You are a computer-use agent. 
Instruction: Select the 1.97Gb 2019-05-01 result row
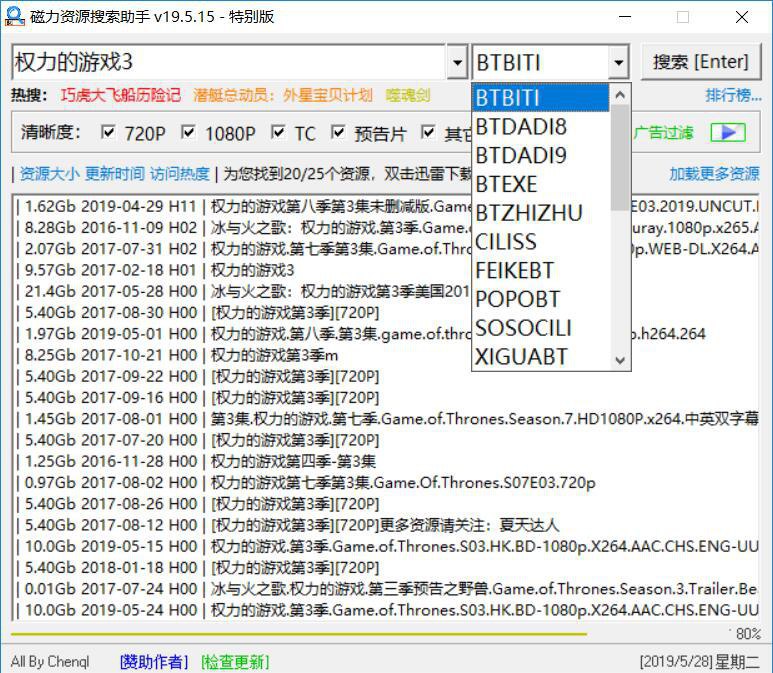tap(386, 333)
